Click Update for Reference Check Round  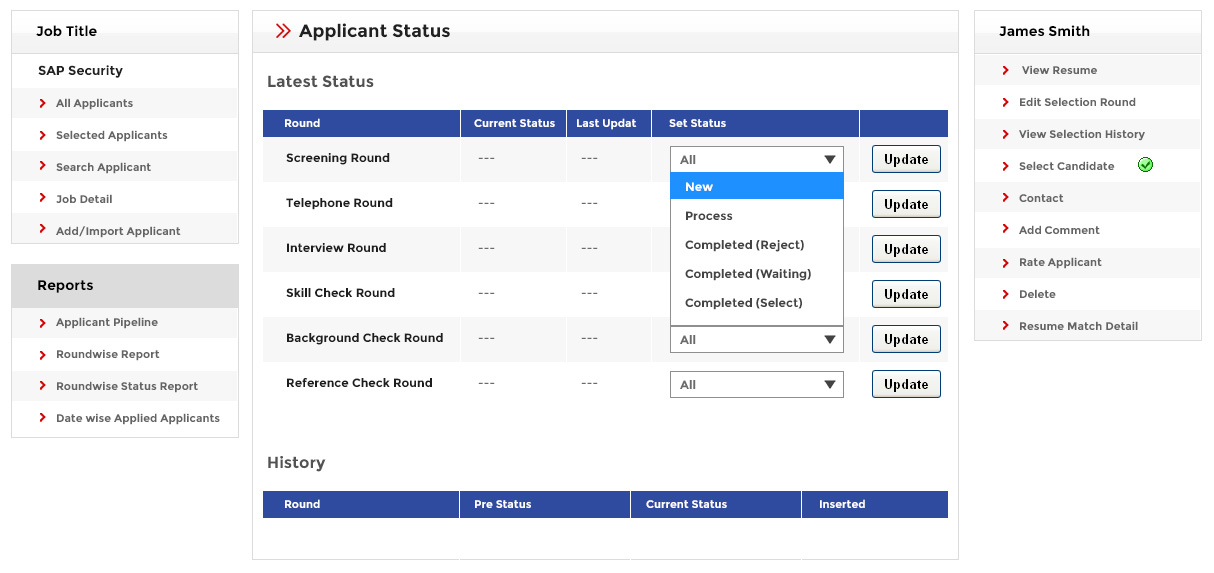point(906,384)
